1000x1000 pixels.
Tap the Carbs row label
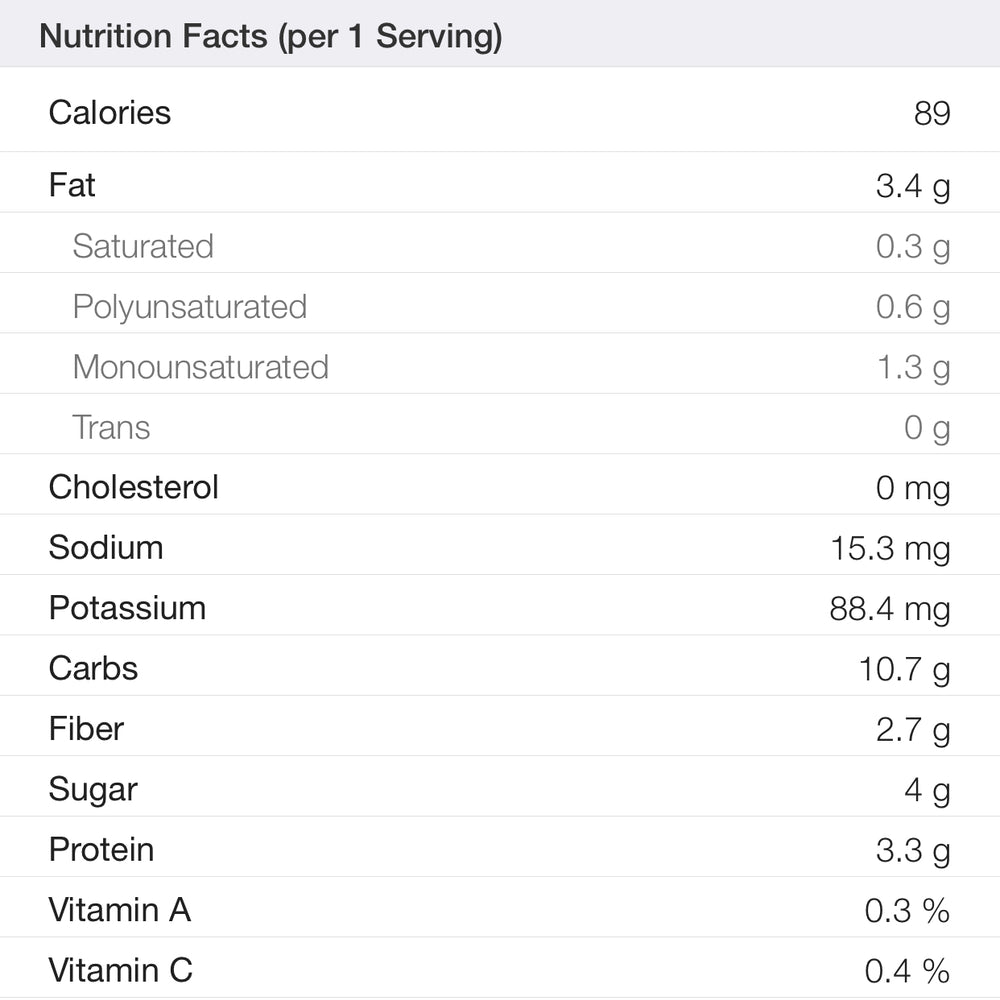click(93, 668)
